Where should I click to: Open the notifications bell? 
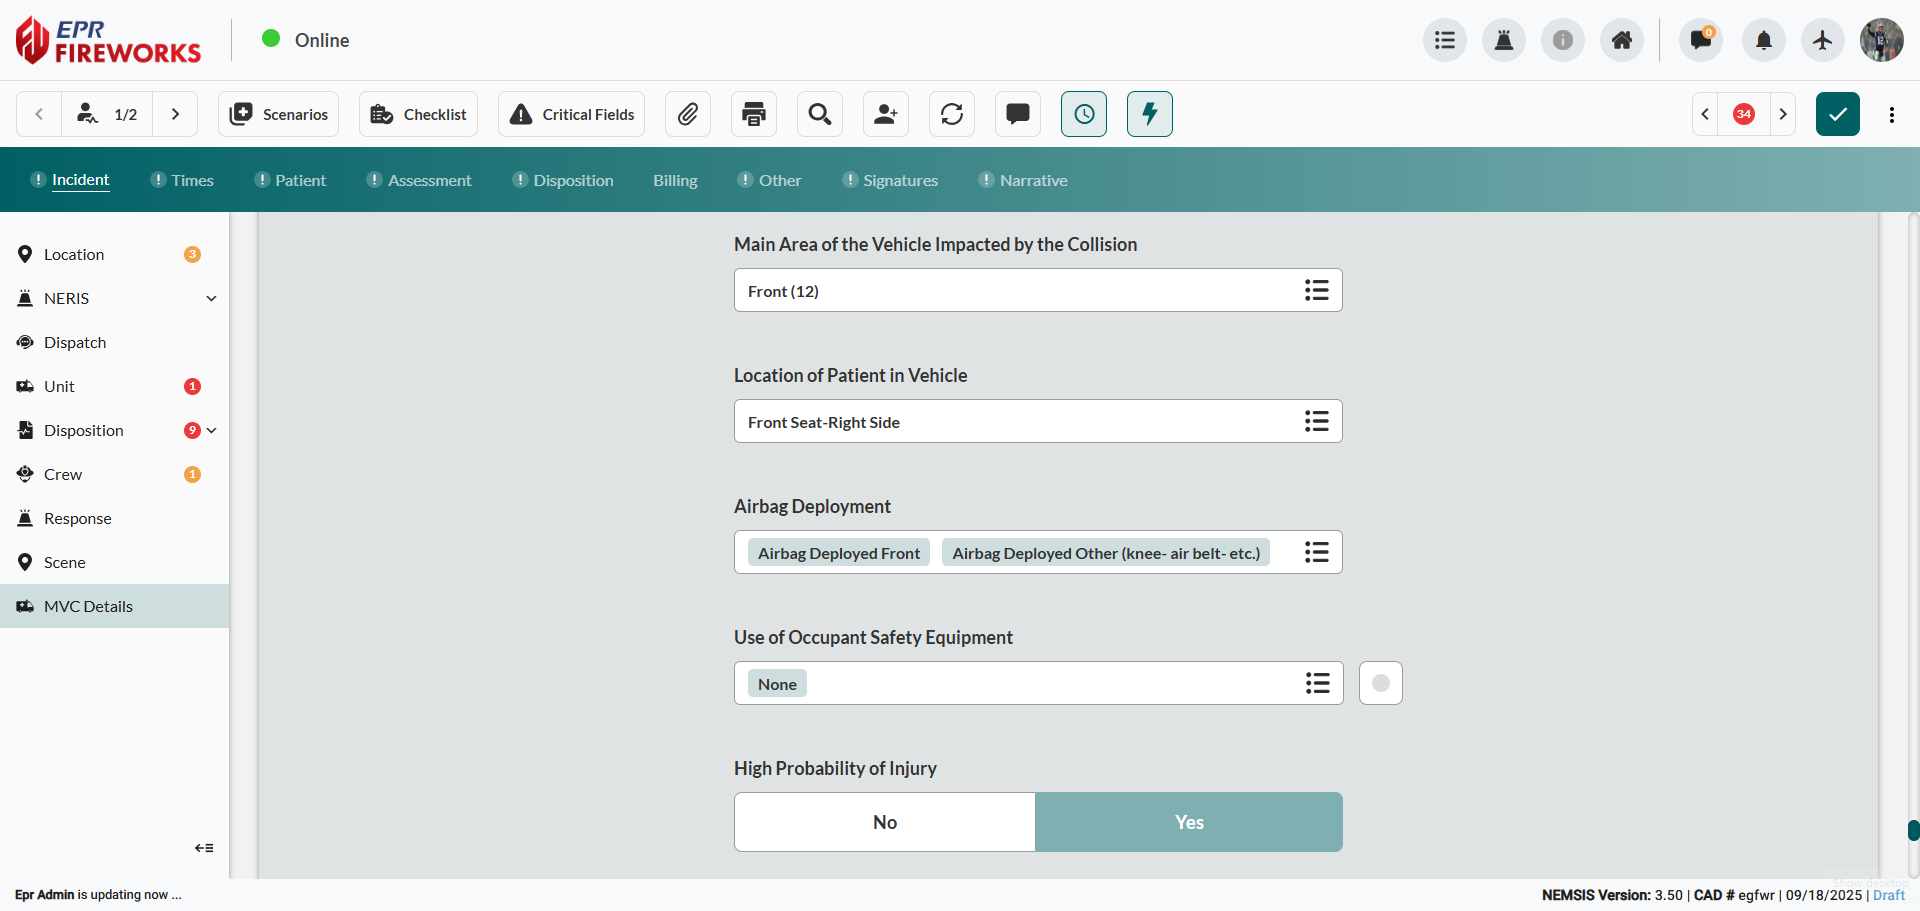pos(1764,40)
